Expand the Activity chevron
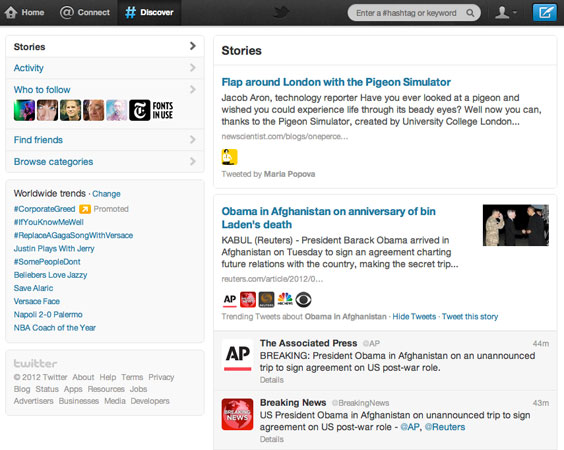The width and height of the screenshot is (564, 450). [x=193, y=68]
